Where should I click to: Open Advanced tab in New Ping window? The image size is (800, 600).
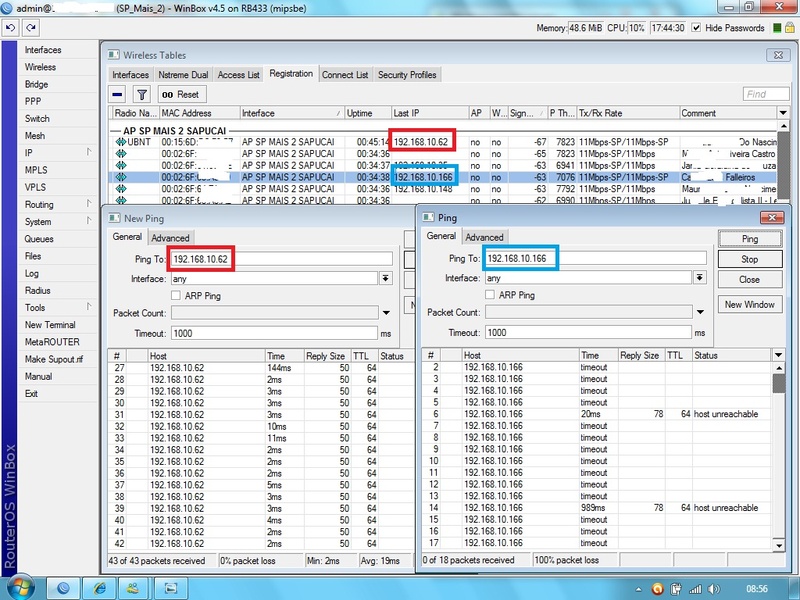click(170, 238)
